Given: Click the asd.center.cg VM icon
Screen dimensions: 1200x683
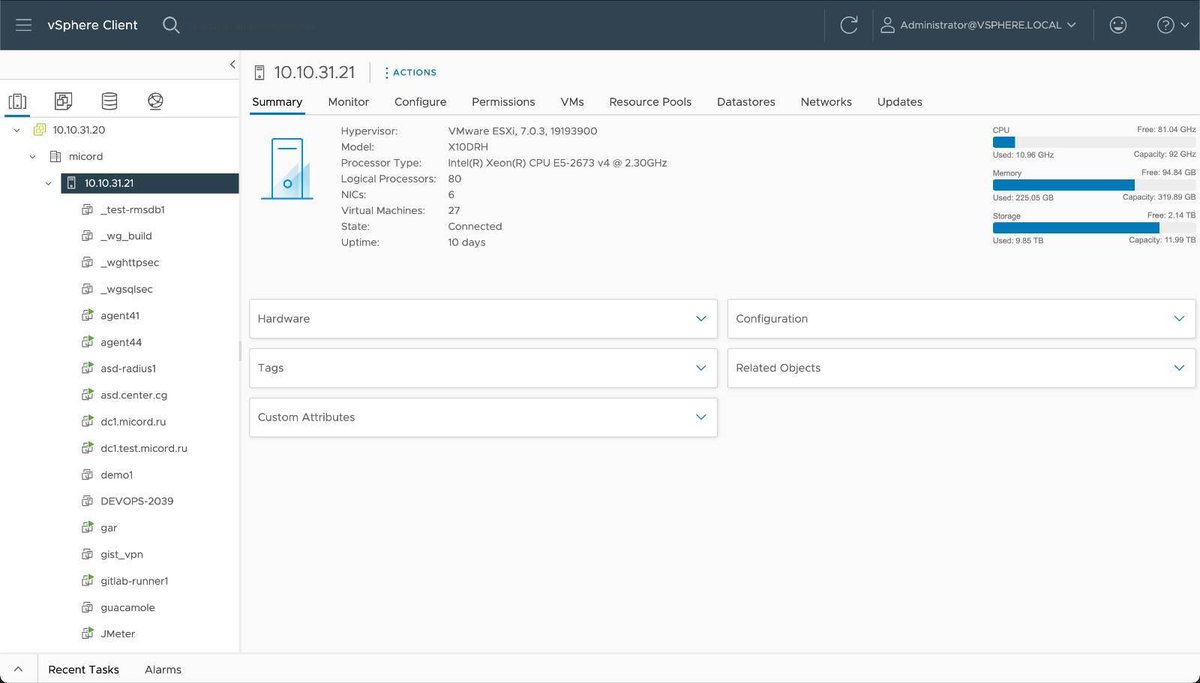Looking at the screenshot, I should (x=87, y=395).
